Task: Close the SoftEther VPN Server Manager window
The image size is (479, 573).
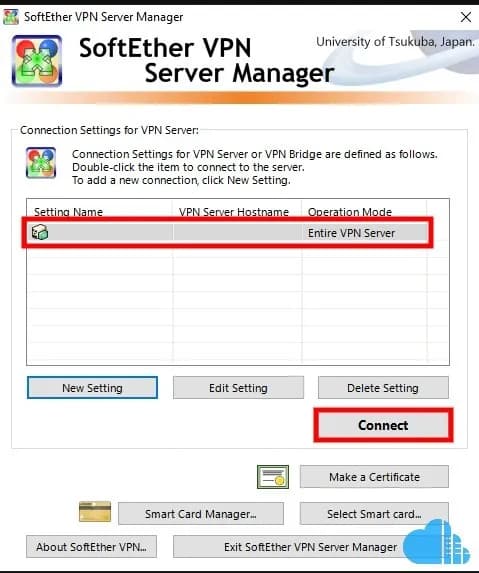Action: [465, 17]
